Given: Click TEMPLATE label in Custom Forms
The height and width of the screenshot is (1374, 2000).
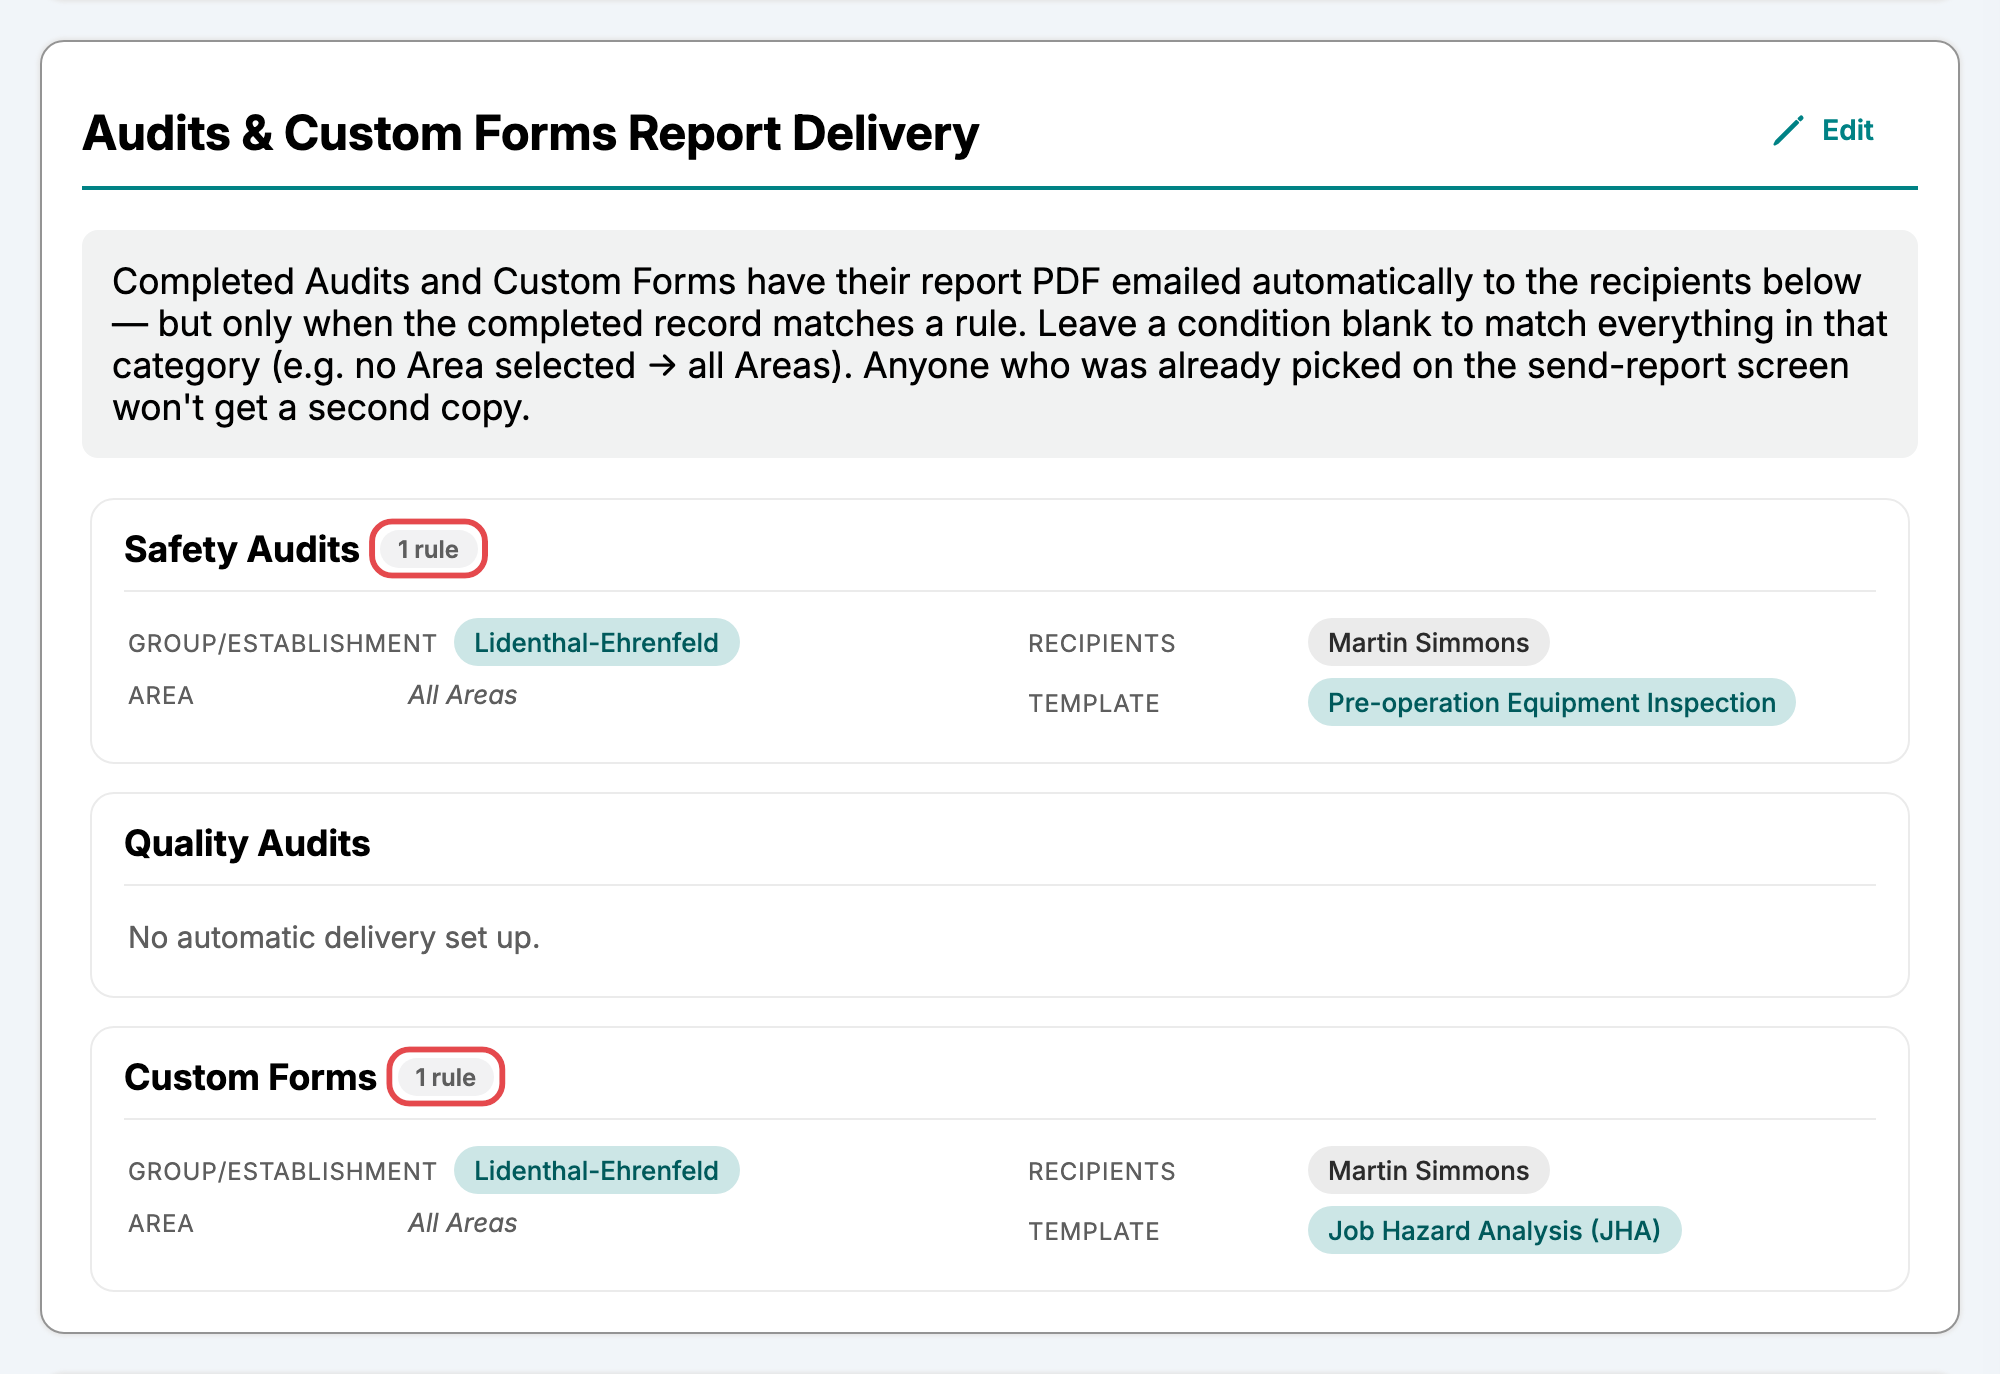Looking at the screenshot, I should [x=1093, y=1231].
